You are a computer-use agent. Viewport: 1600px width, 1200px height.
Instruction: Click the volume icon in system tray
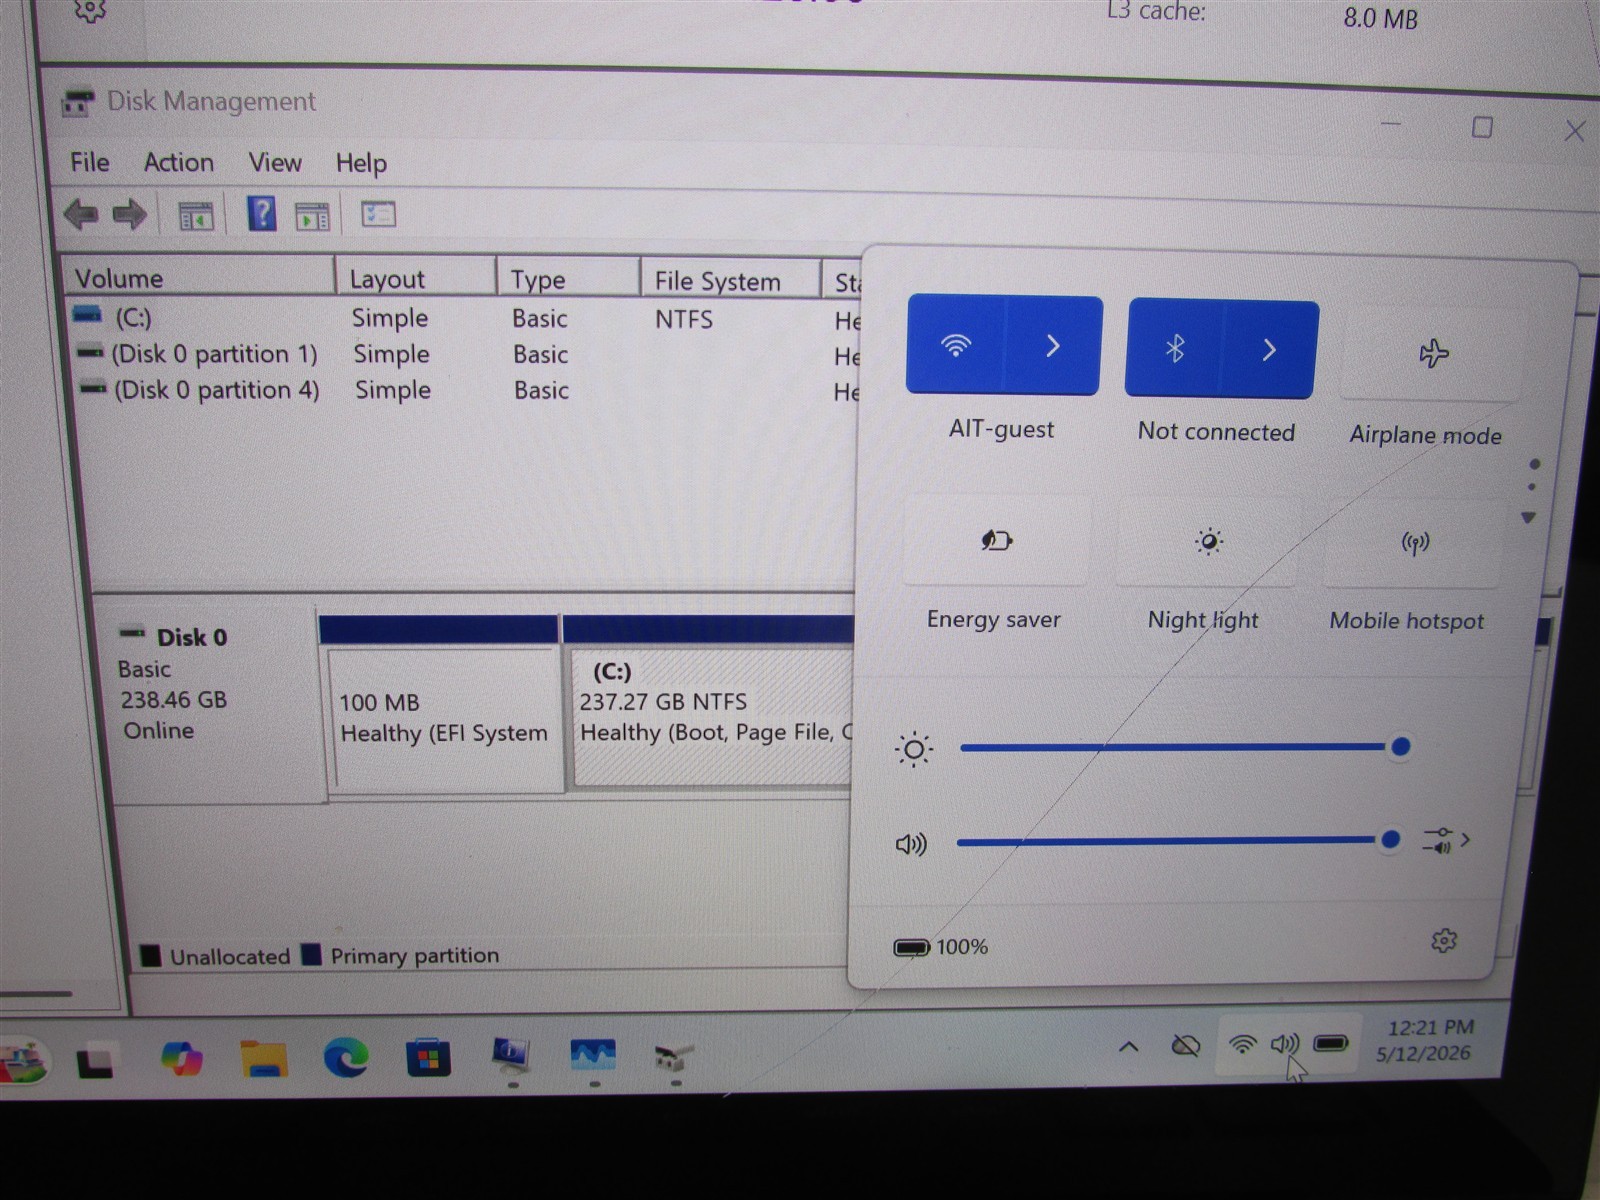click(x=1284, y=1044)
